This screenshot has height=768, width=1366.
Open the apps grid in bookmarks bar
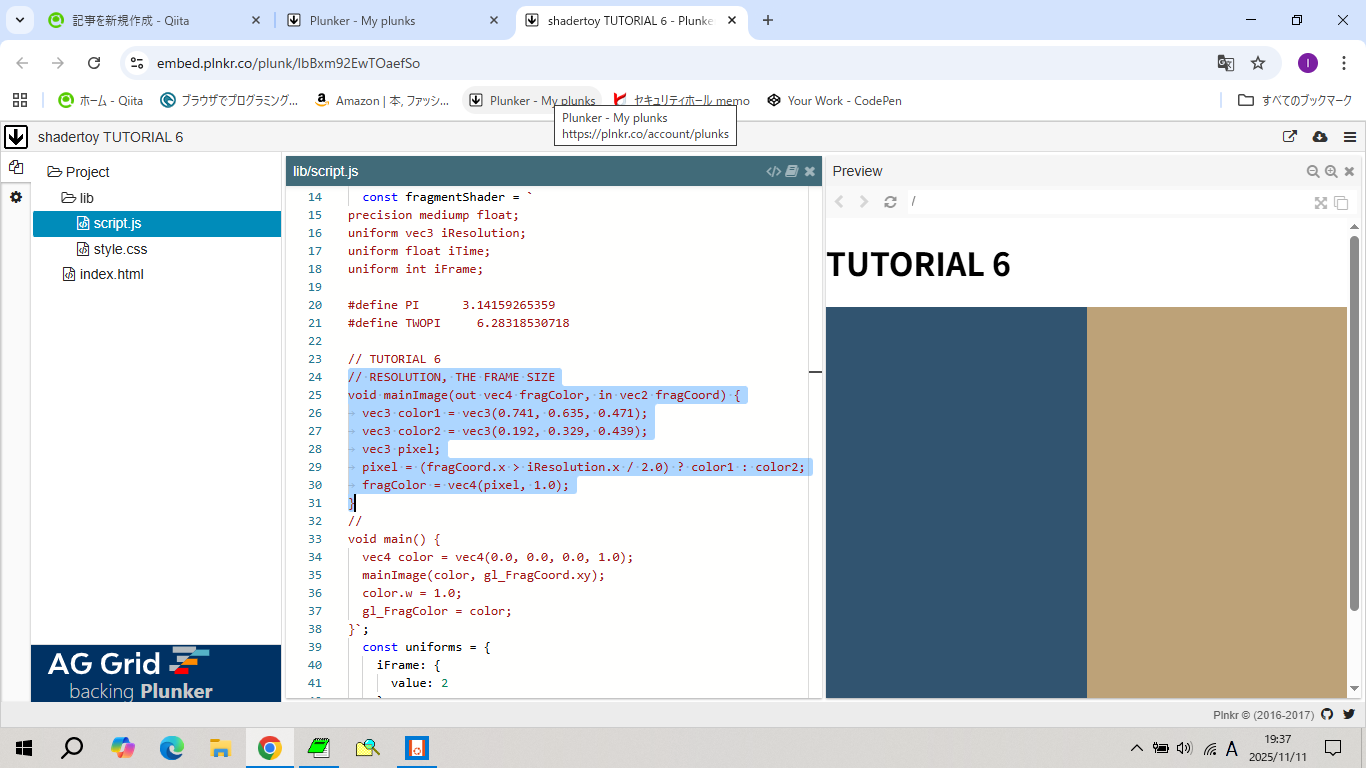pos(19,100)
